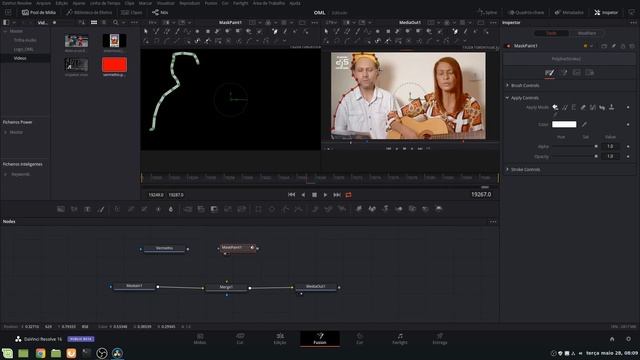Select the red clip thumbnail

[114, 65]
